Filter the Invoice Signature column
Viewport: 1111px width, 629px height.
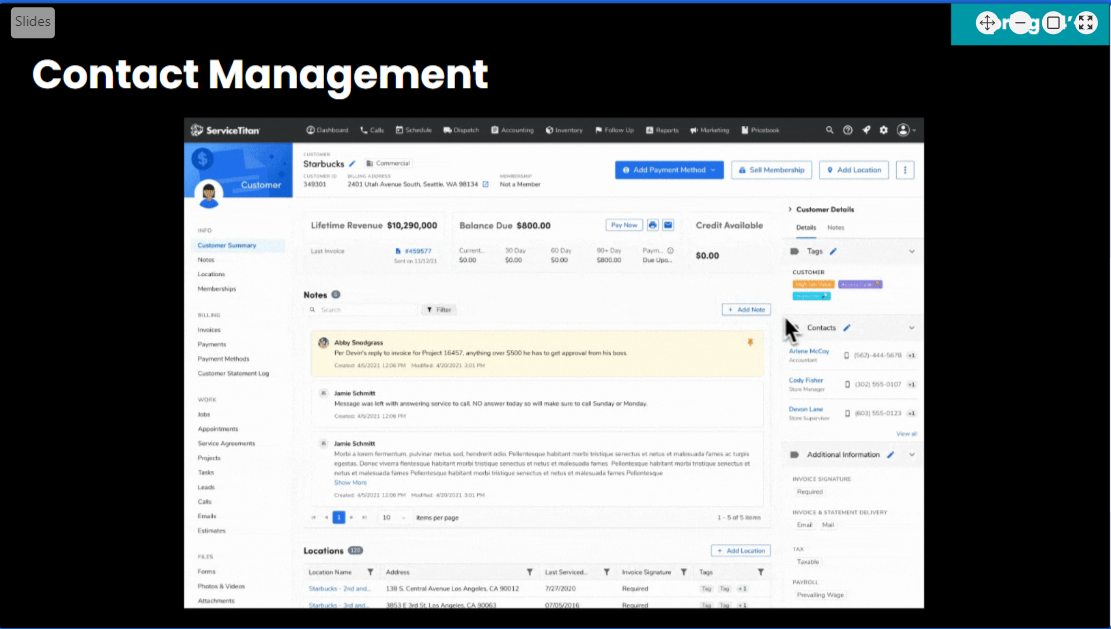coord(684,572)
